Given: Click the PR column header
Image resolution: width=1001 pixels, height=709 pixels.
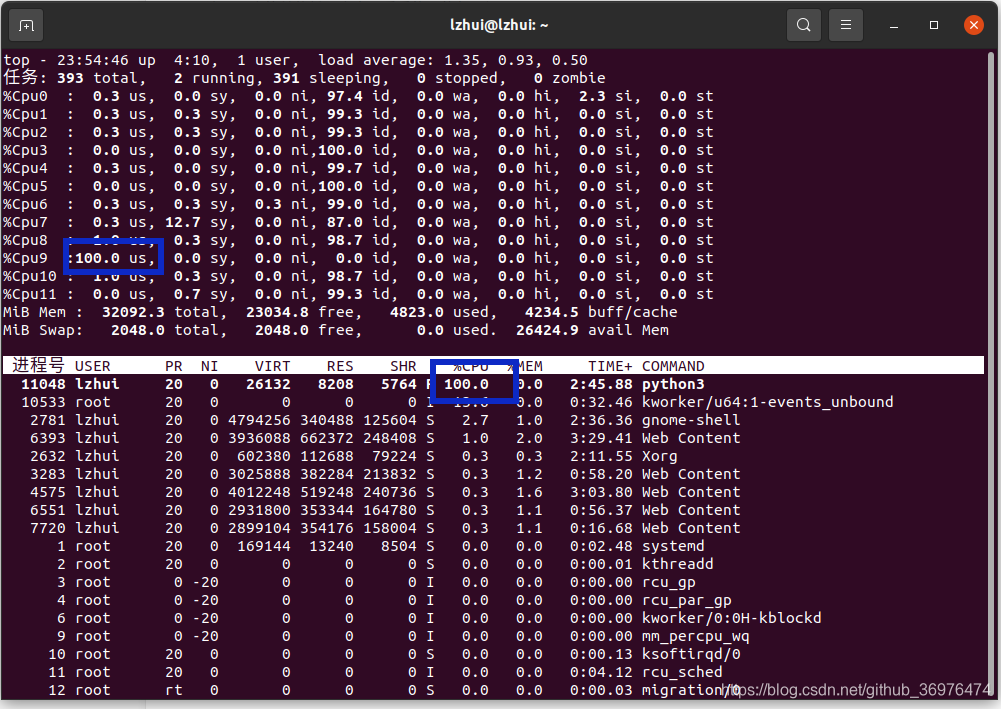Looking at the screenshot, I should pyautogui.click(x=174, y=366).
